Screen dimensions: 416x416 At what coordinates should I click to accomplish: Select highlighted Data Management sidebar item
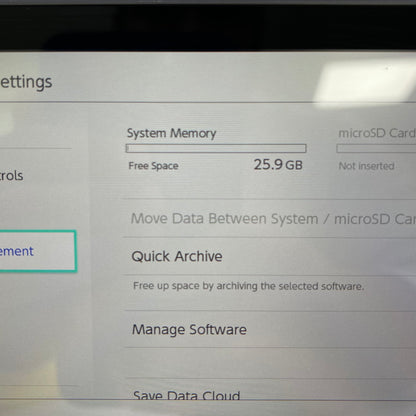(37, 251)
